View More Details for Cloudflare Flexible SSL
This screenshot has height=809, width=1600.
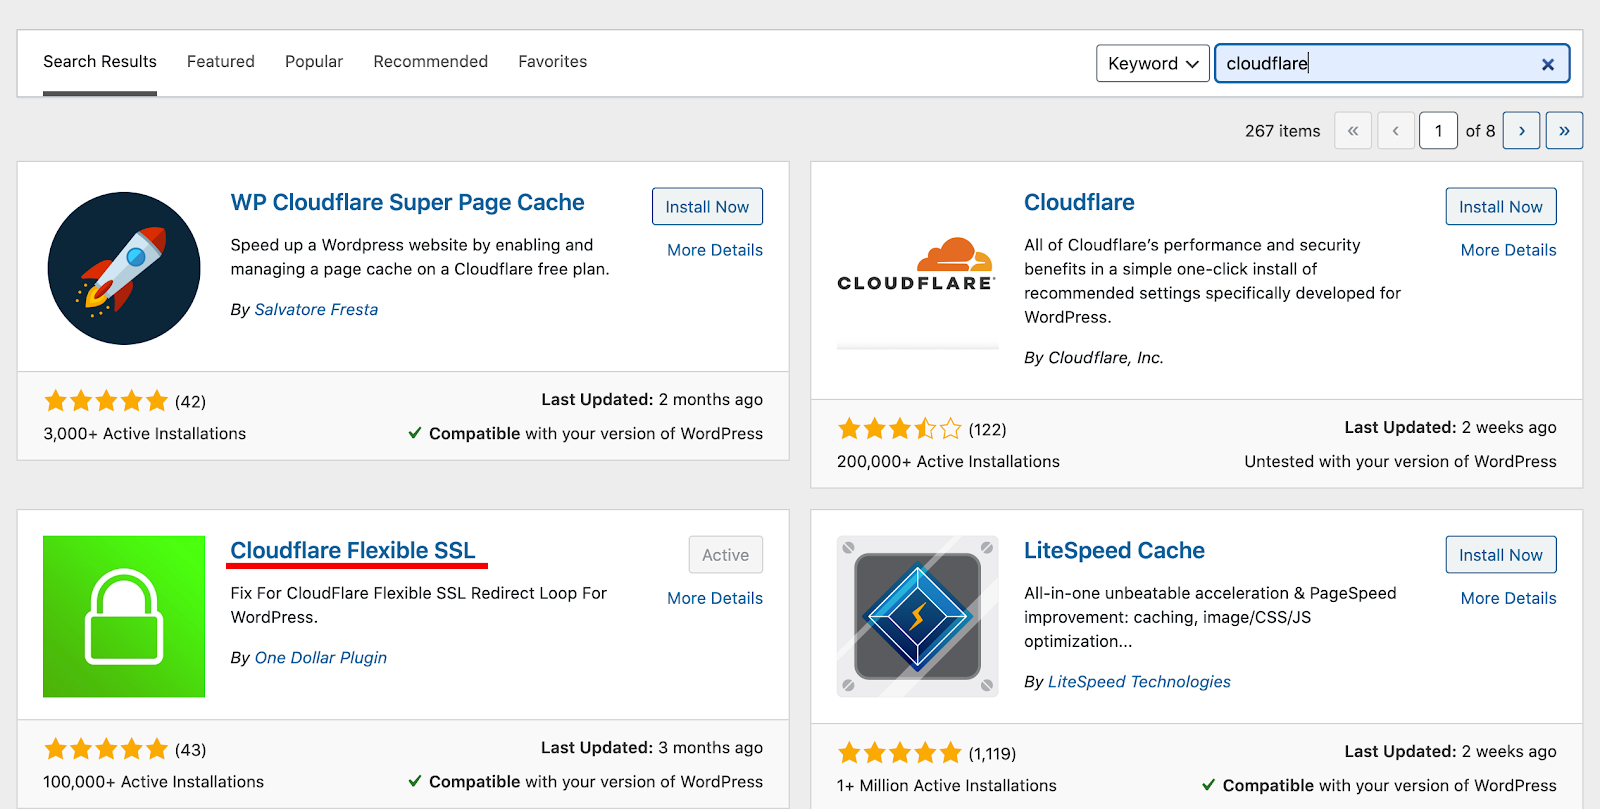715,598
